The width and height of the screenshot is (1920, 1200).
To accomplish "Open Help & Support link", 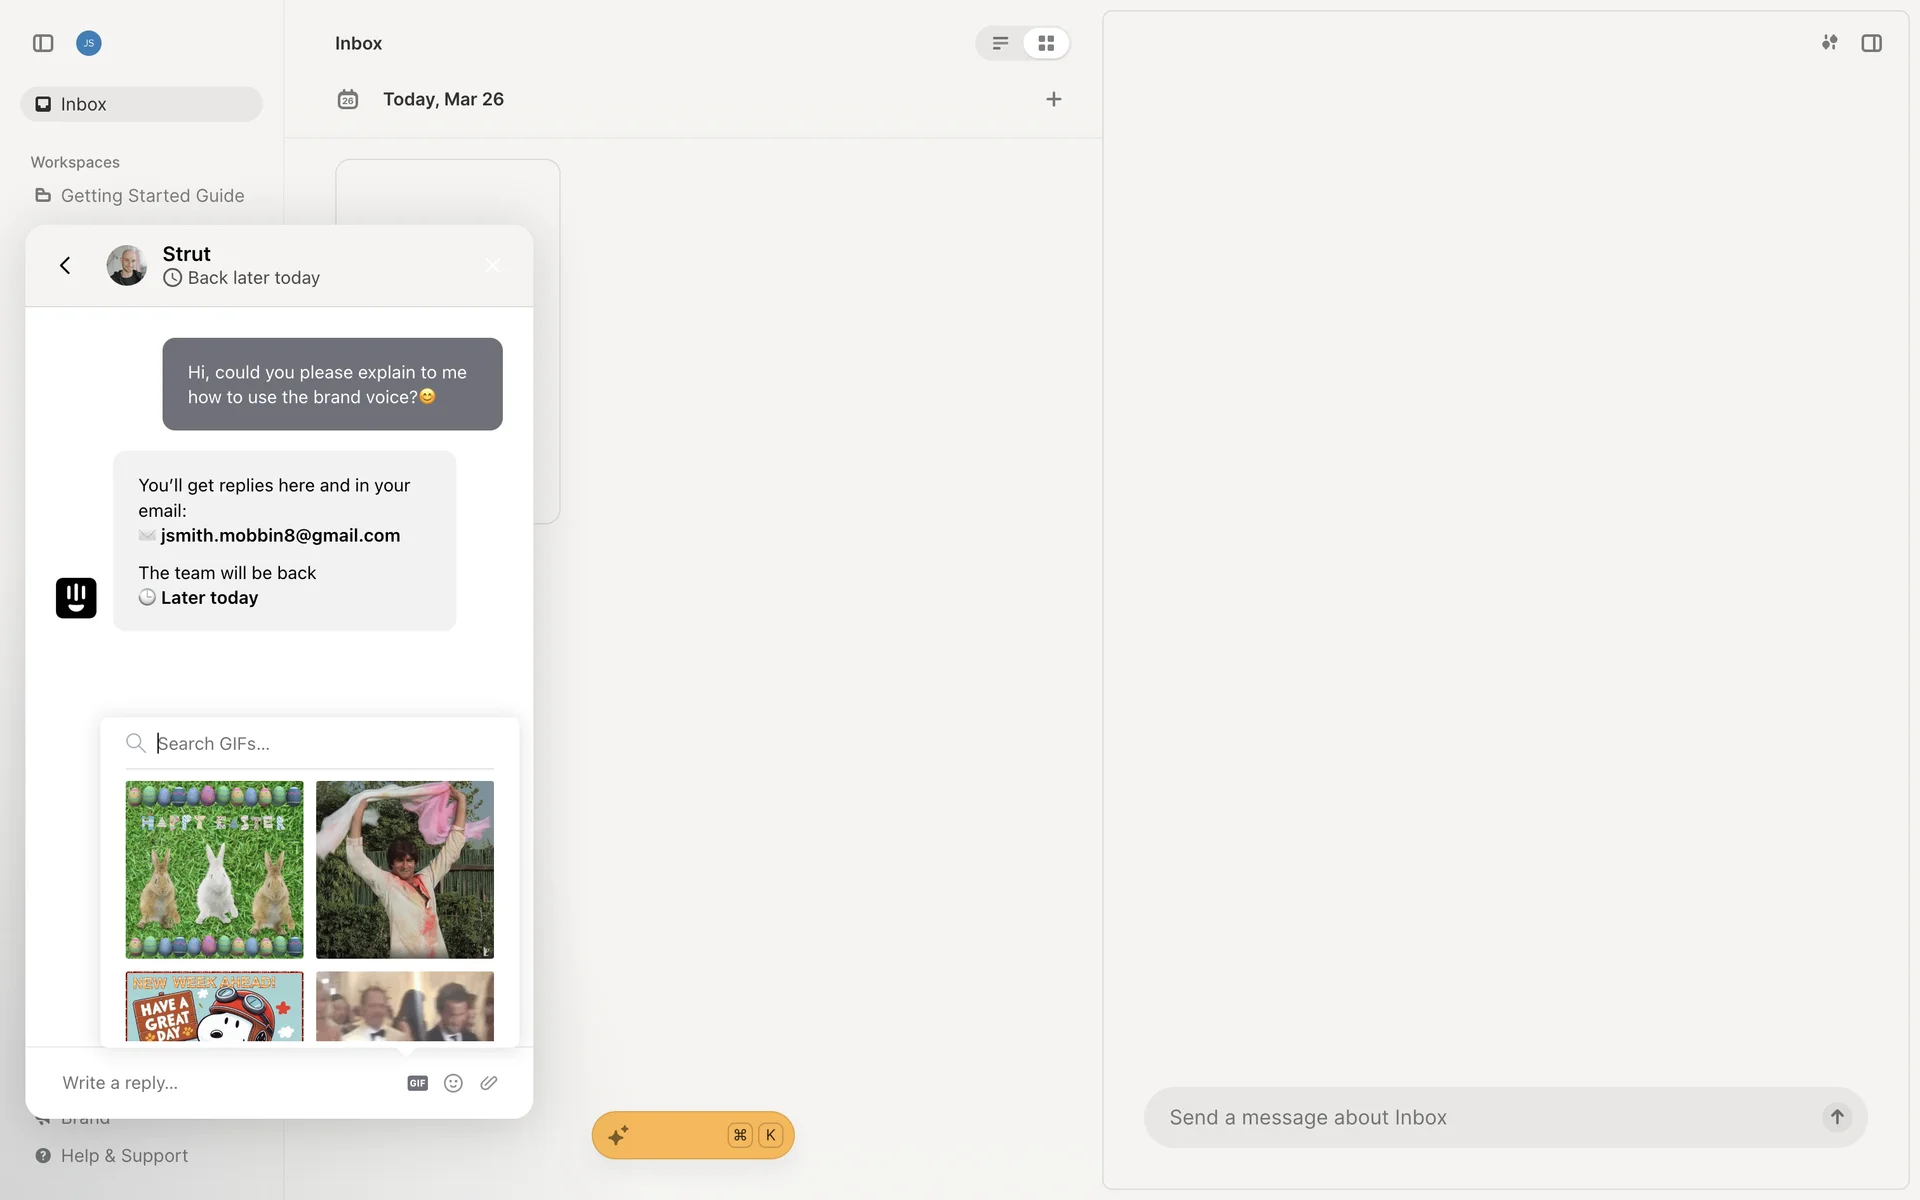I will (124, 1156).
